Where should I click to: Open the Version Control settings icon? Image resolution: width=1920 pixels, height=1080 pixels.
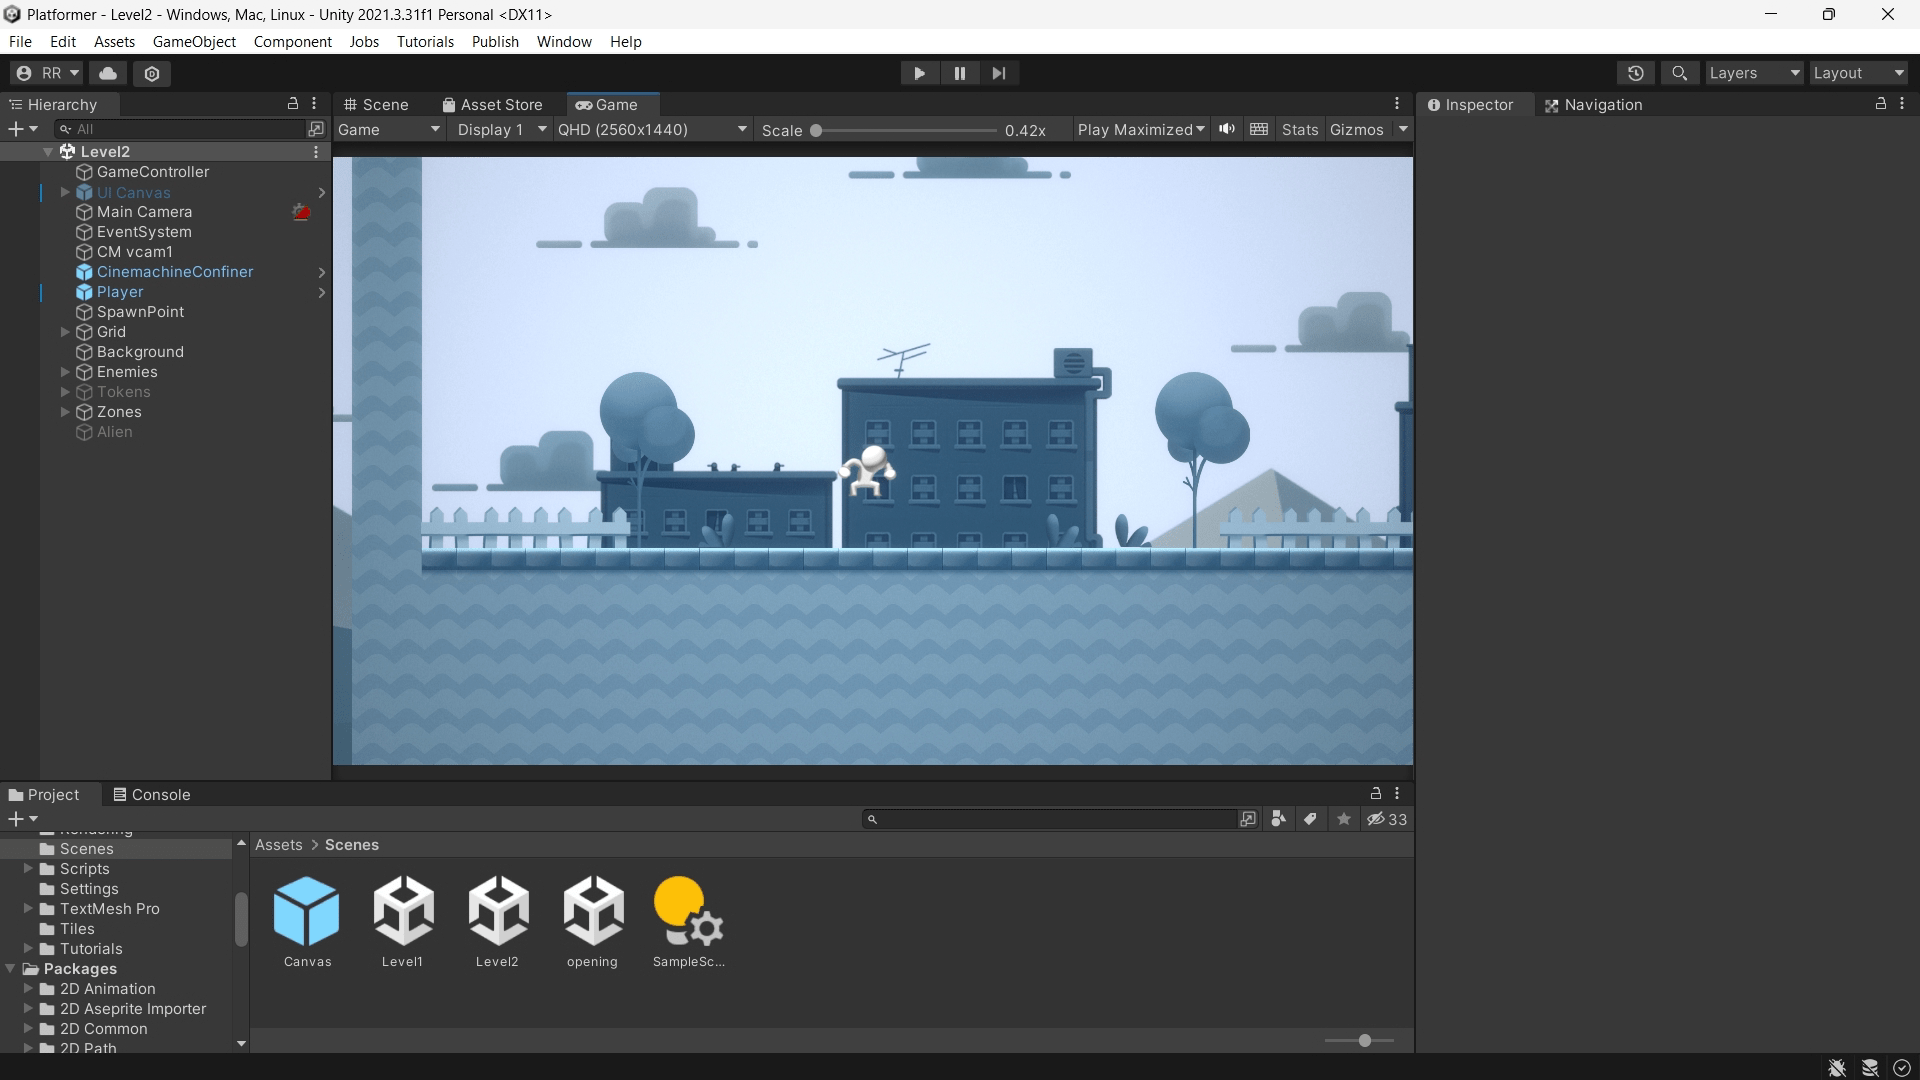click(152, 73)
